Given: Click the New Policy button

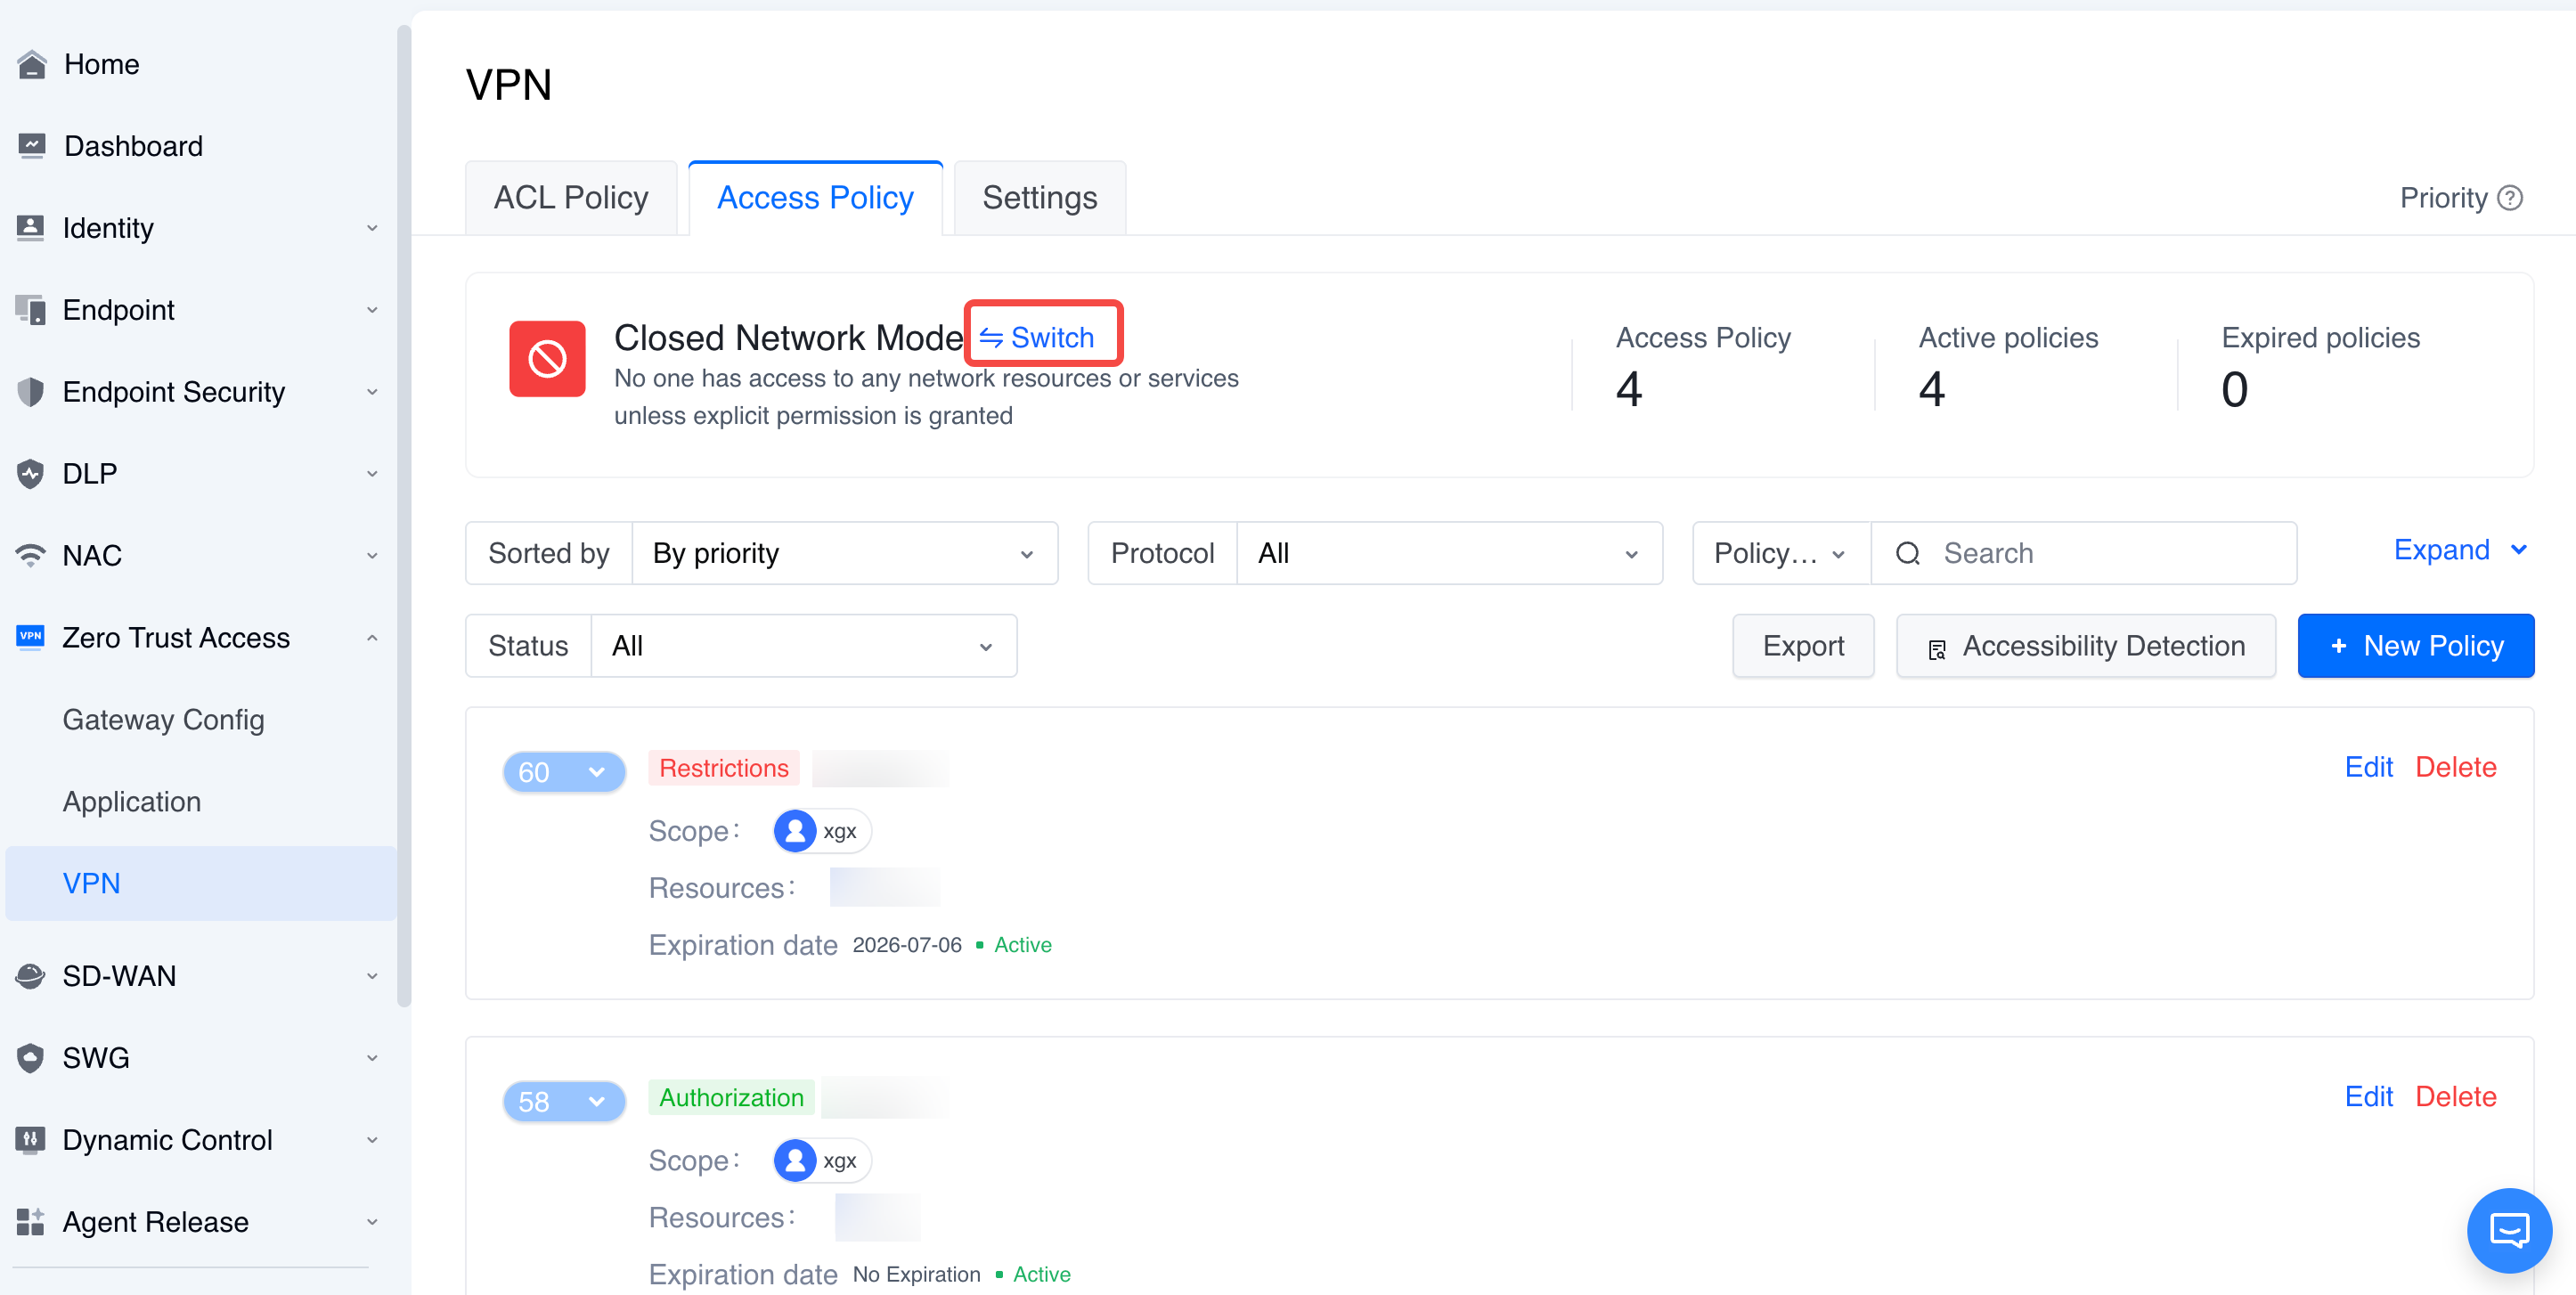Looking at the screenshot, I should pos(2415,646).
